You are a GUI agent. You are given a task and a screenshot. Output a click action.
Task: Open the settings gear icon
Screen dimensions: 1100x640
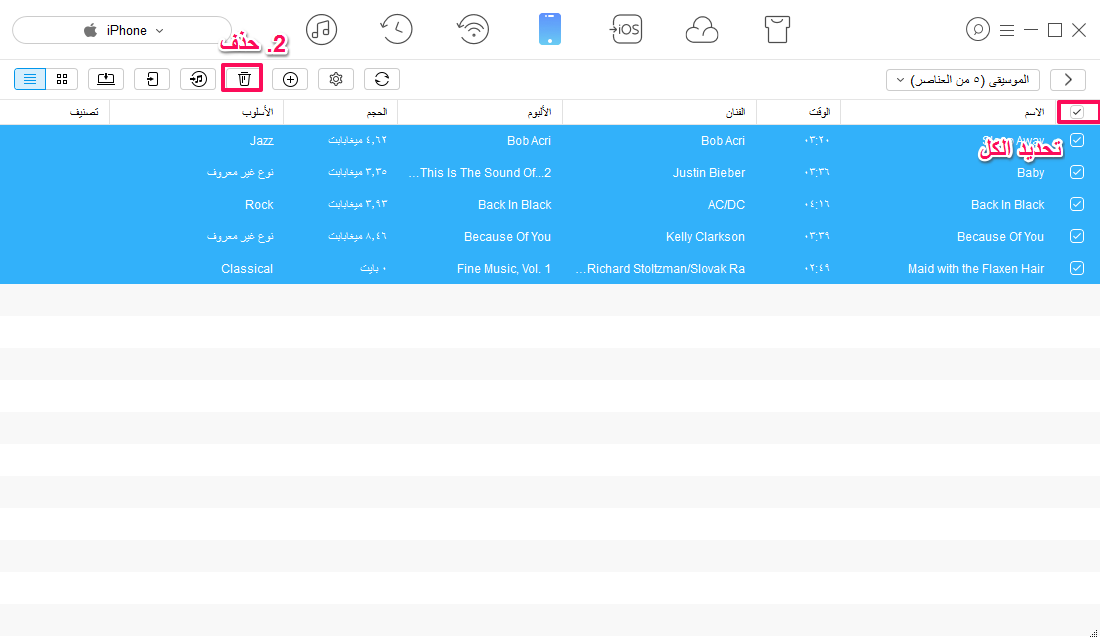[336, 79]
